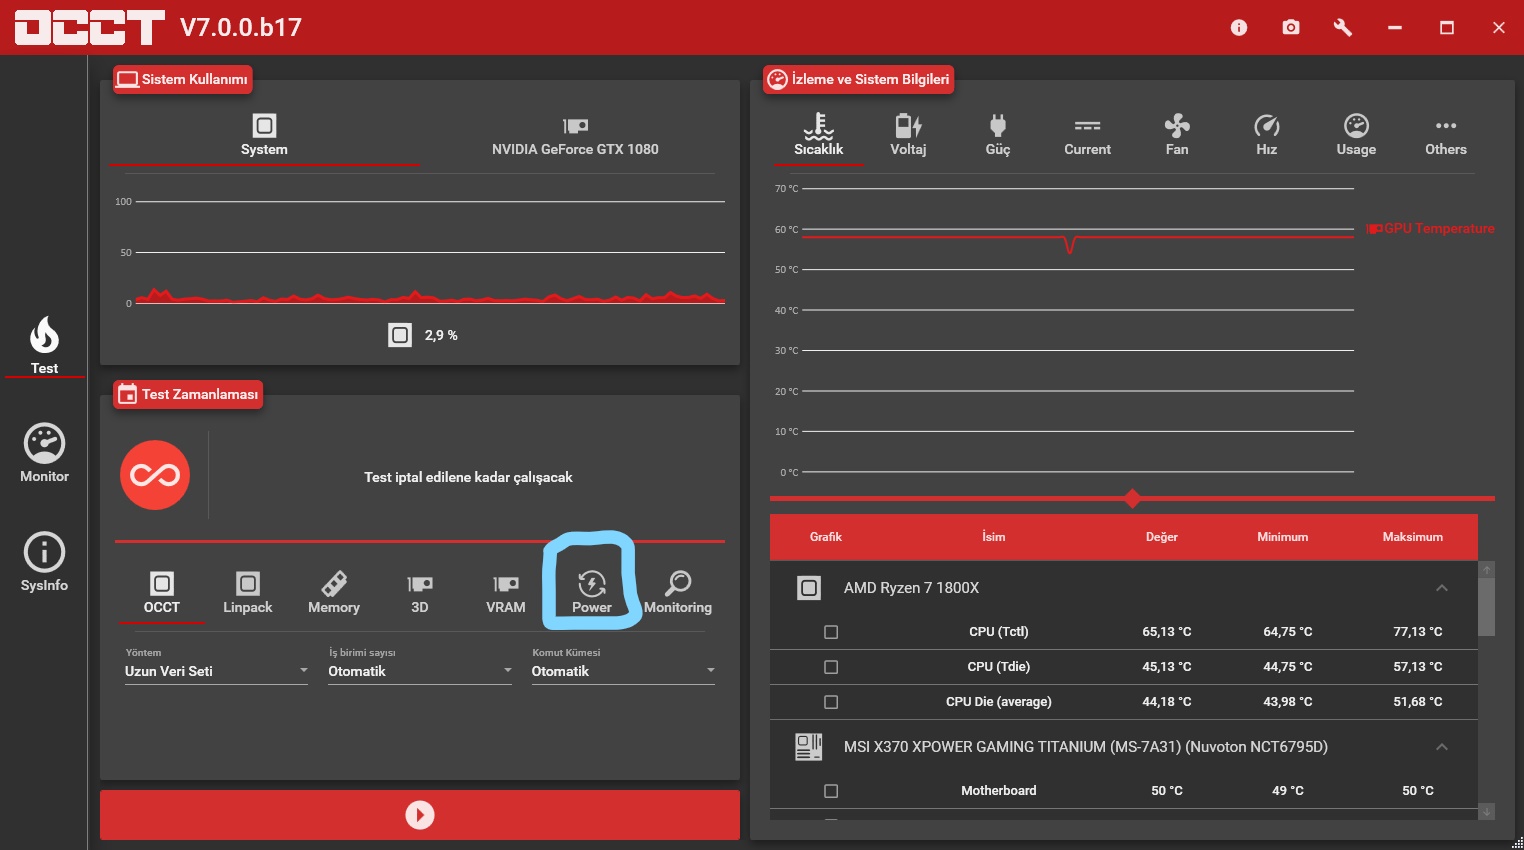
Task: Click the GPU Temperature graph legend
Action: coord(1431,229)
